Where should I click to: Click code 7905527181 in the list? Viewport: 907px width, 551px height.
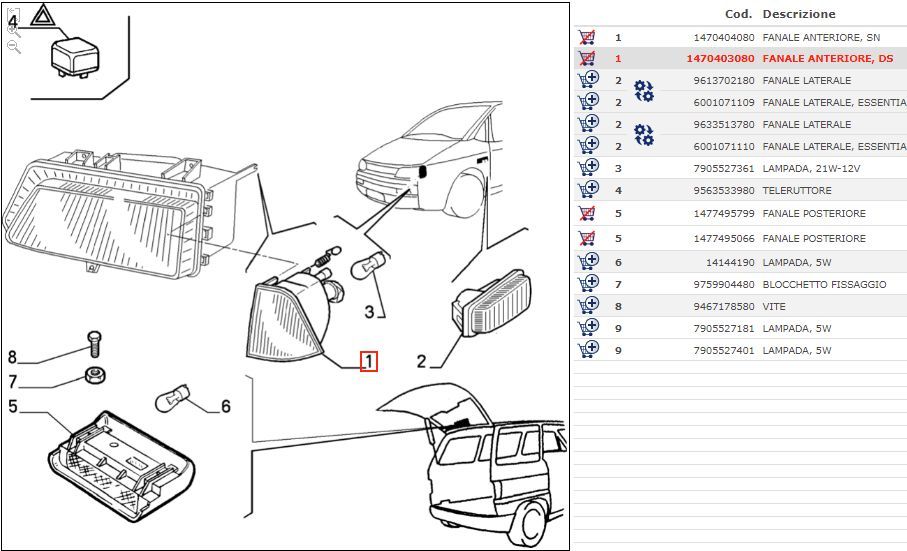[x=724, y=328]
